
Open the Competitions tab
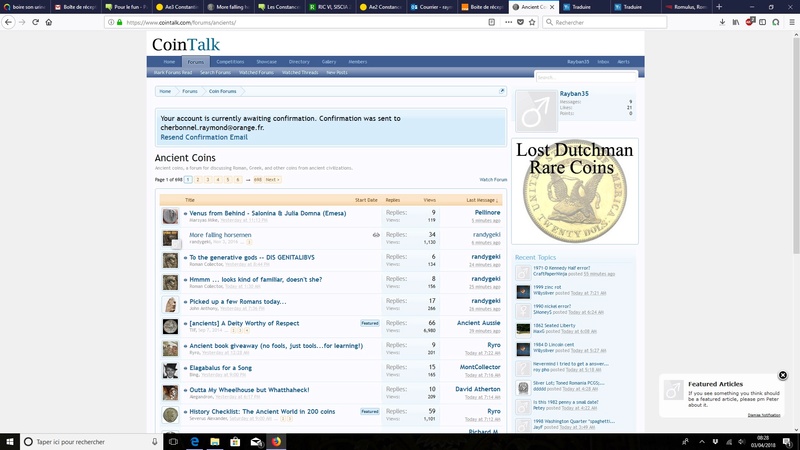point(230,62)
